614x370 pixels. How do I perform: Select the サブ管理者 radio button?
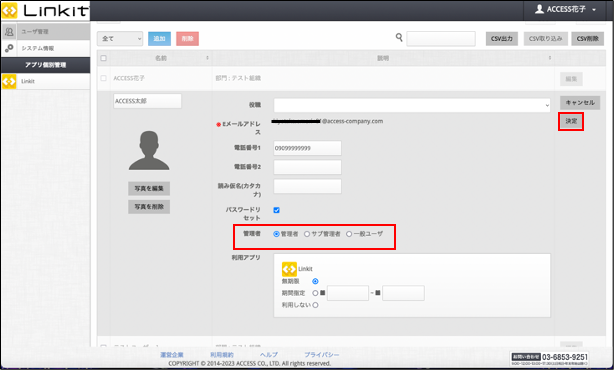pyautogui.click(x=307, y=234)
